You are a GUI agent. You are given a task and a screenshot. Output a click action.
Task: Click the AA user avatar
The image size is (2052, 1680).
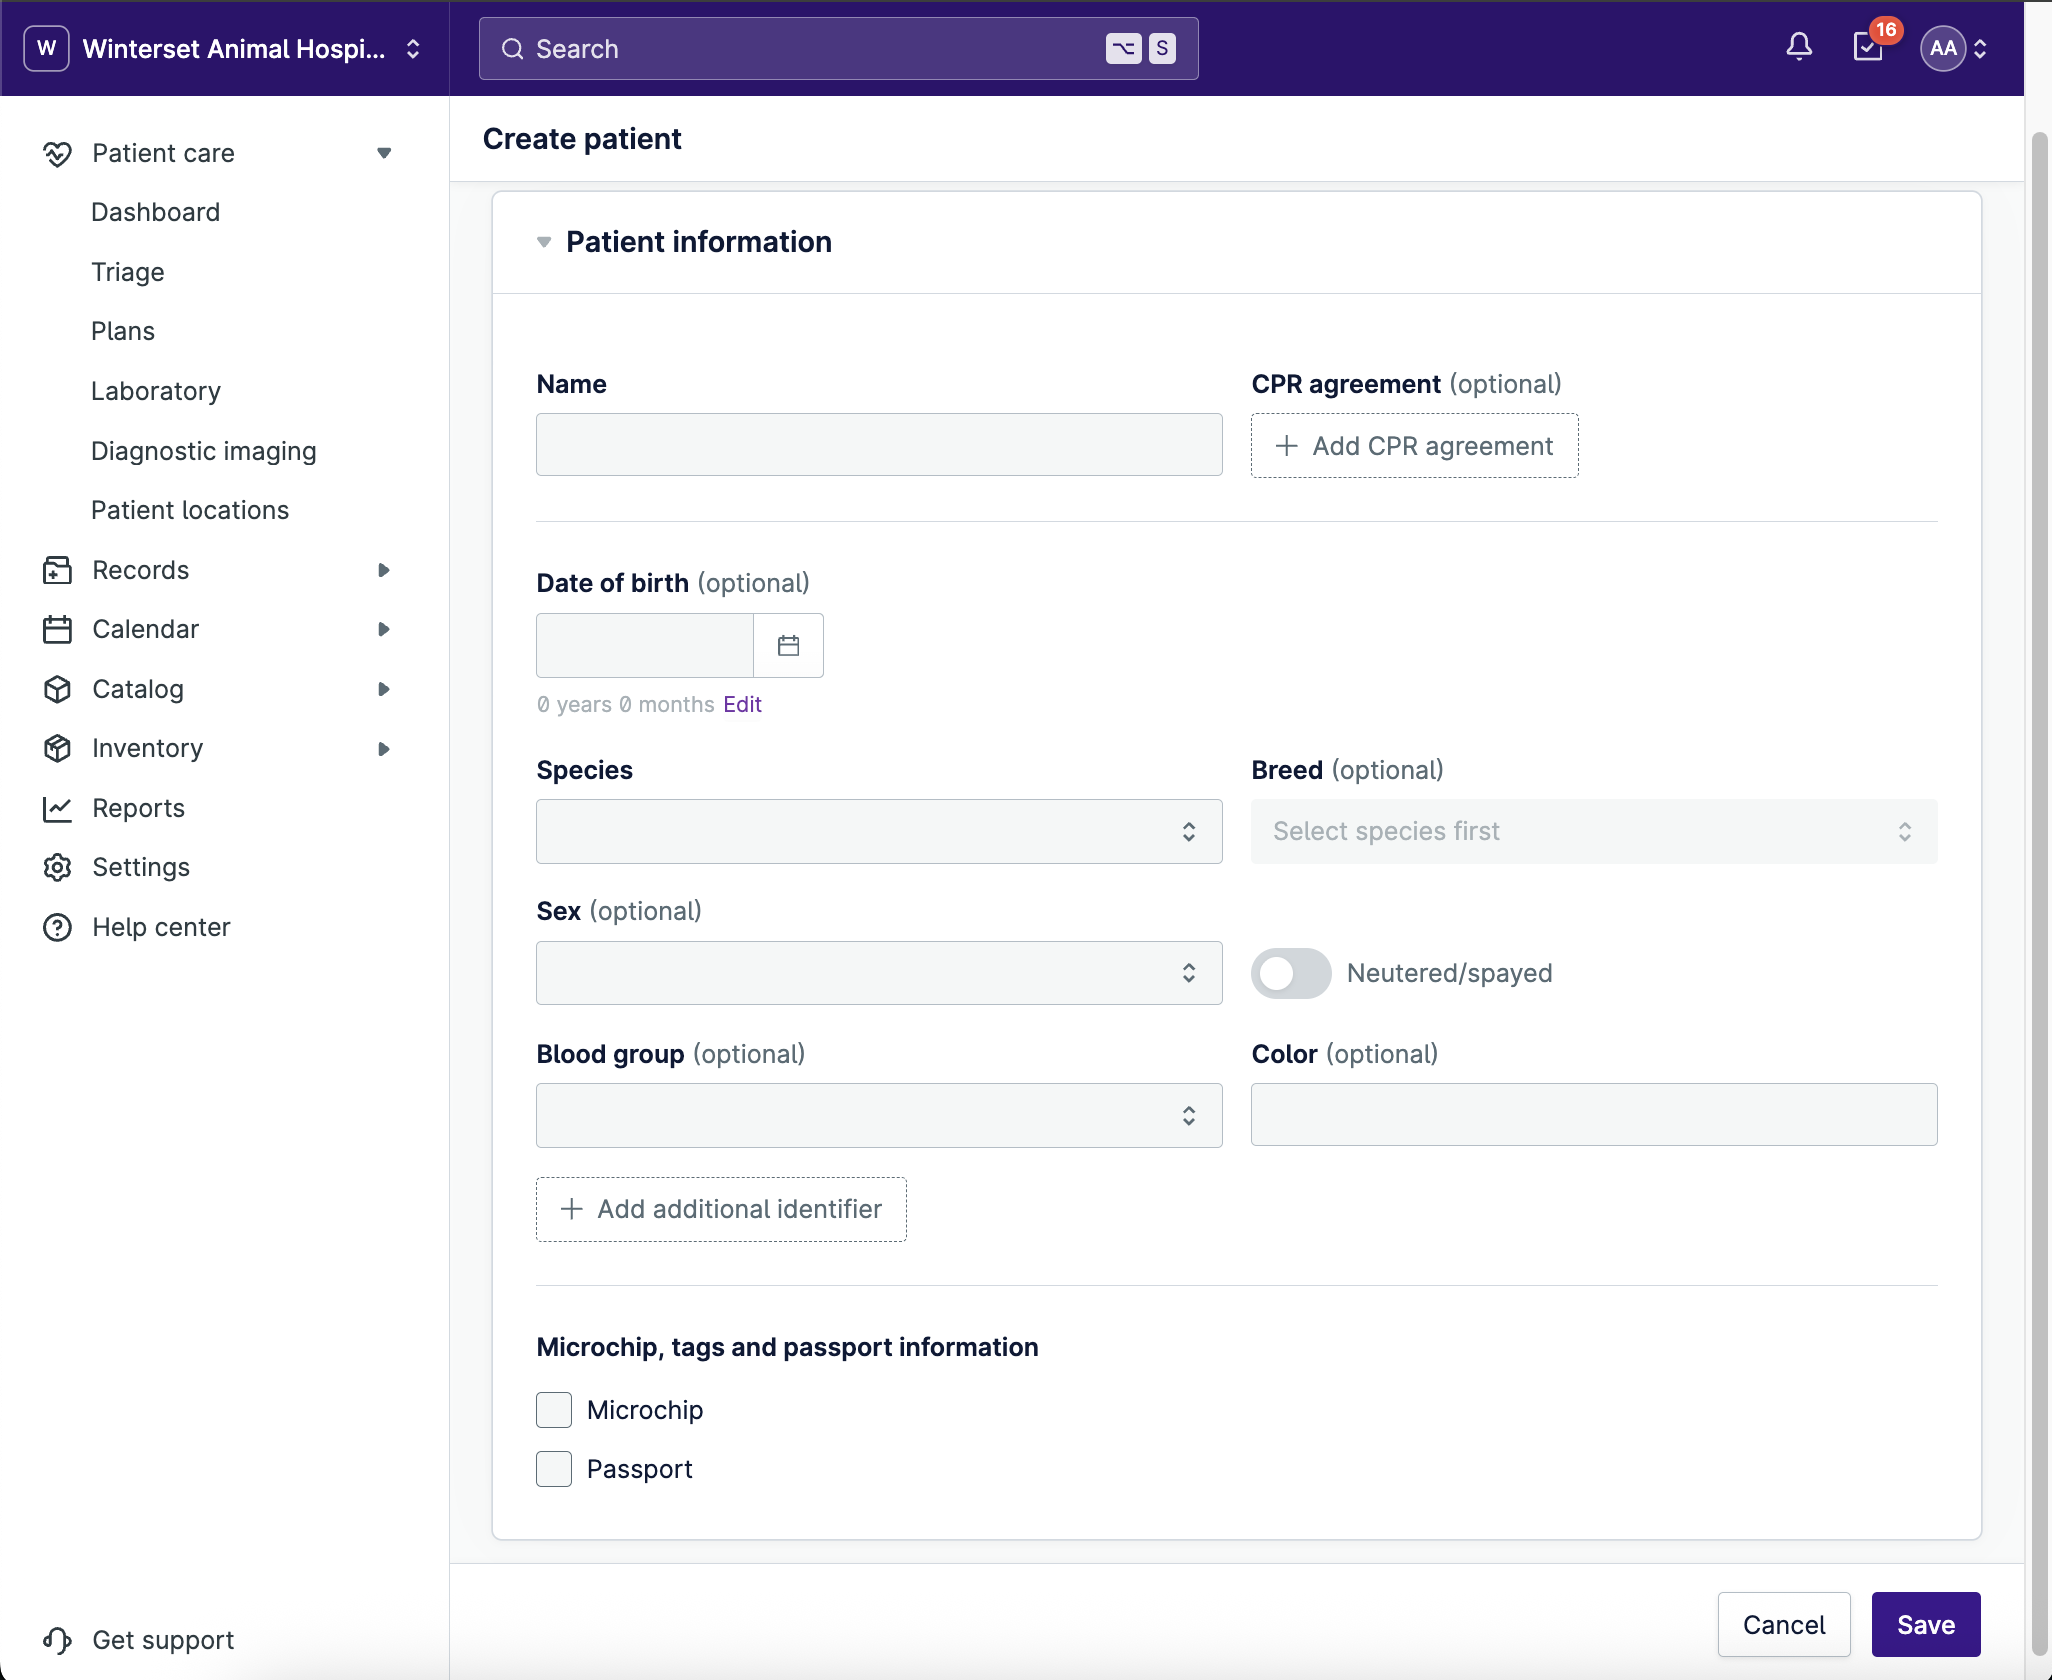1942,48
